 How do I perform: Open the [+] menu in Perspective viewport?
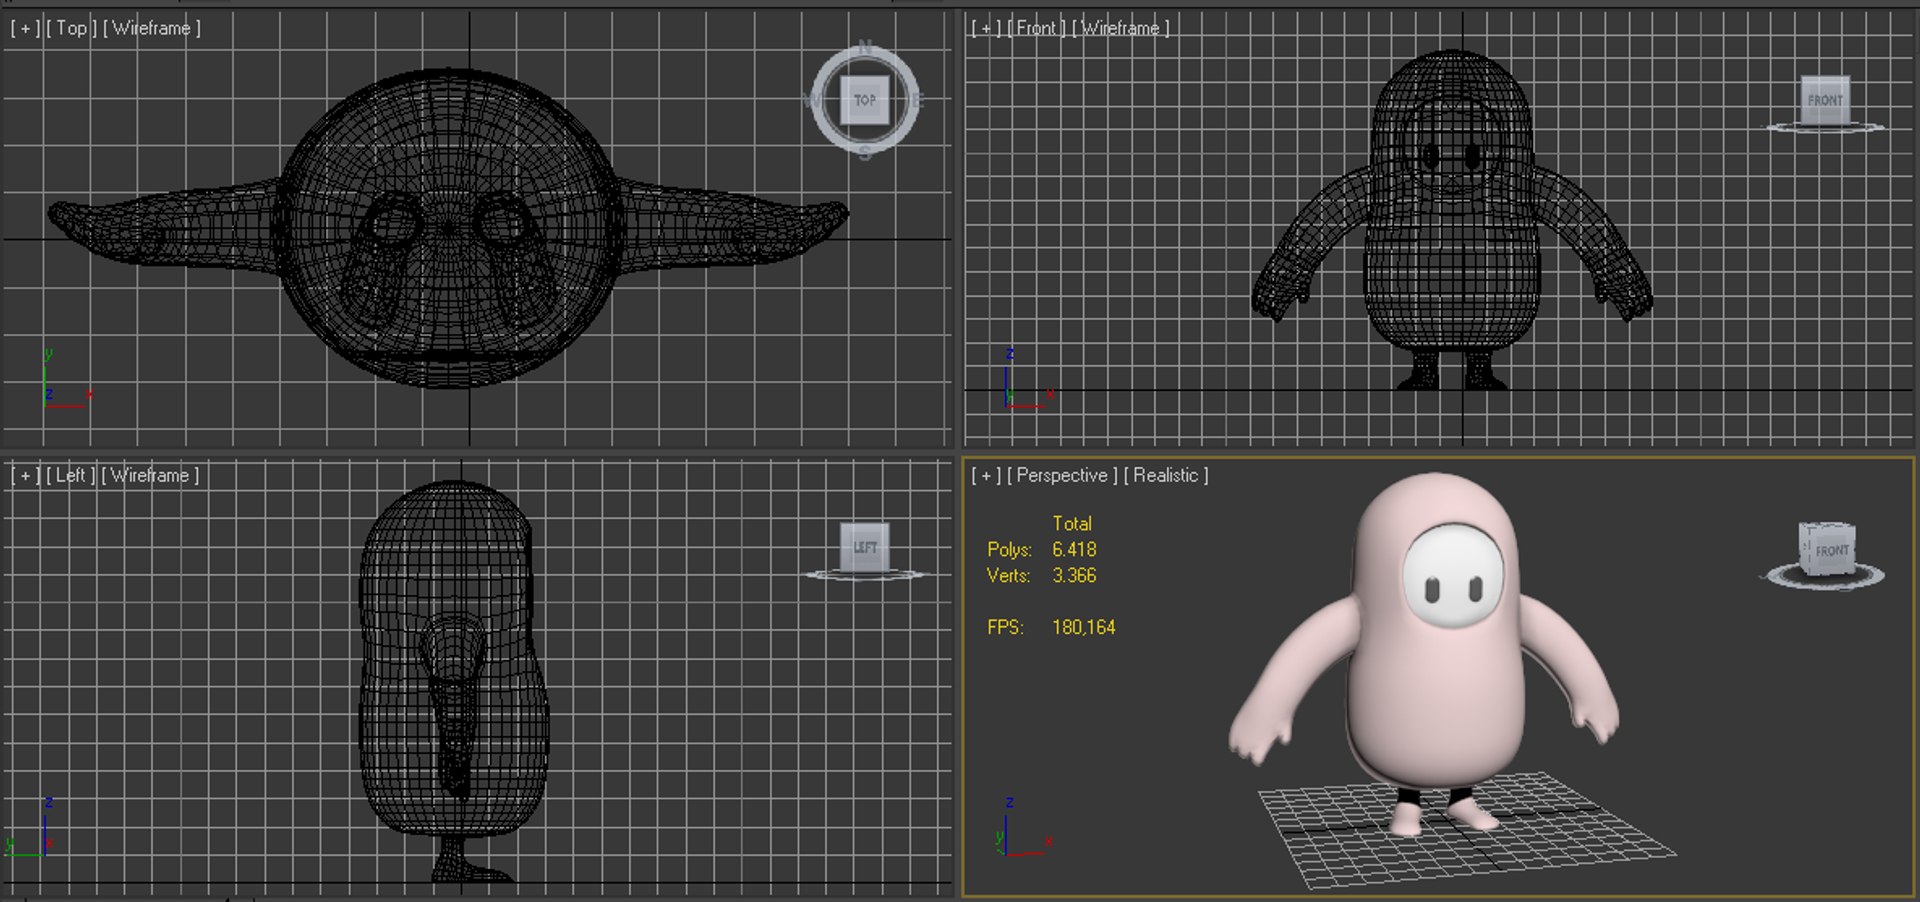point(986,475)
